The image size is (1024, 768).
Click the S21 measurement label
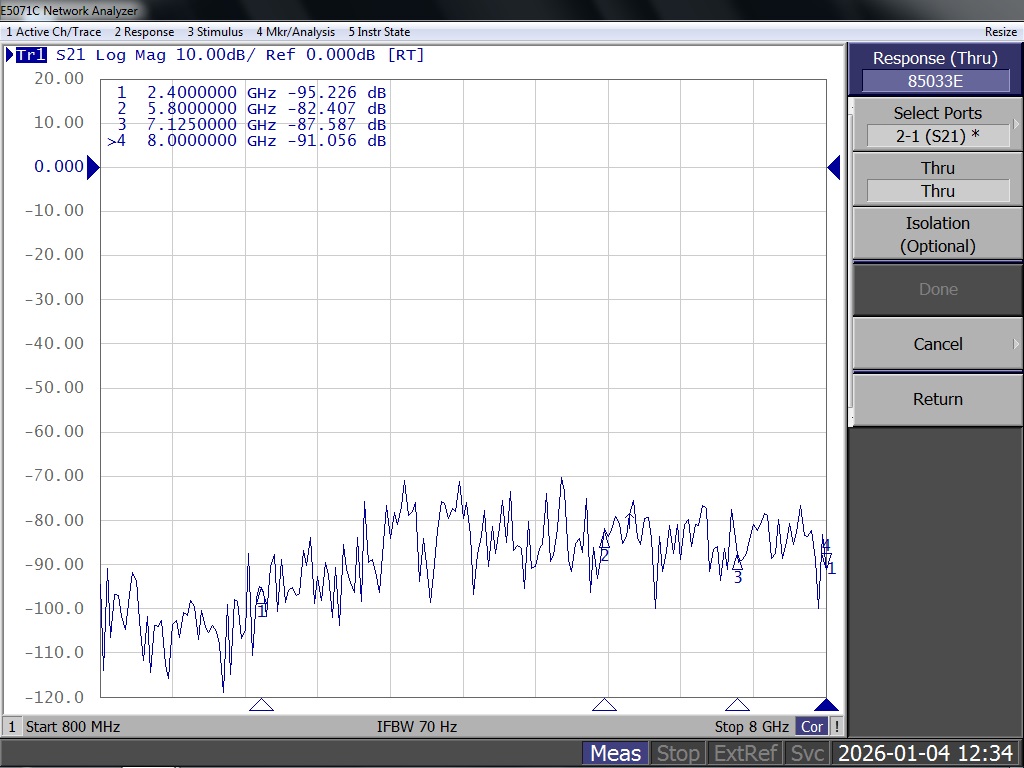coord(71,55)
